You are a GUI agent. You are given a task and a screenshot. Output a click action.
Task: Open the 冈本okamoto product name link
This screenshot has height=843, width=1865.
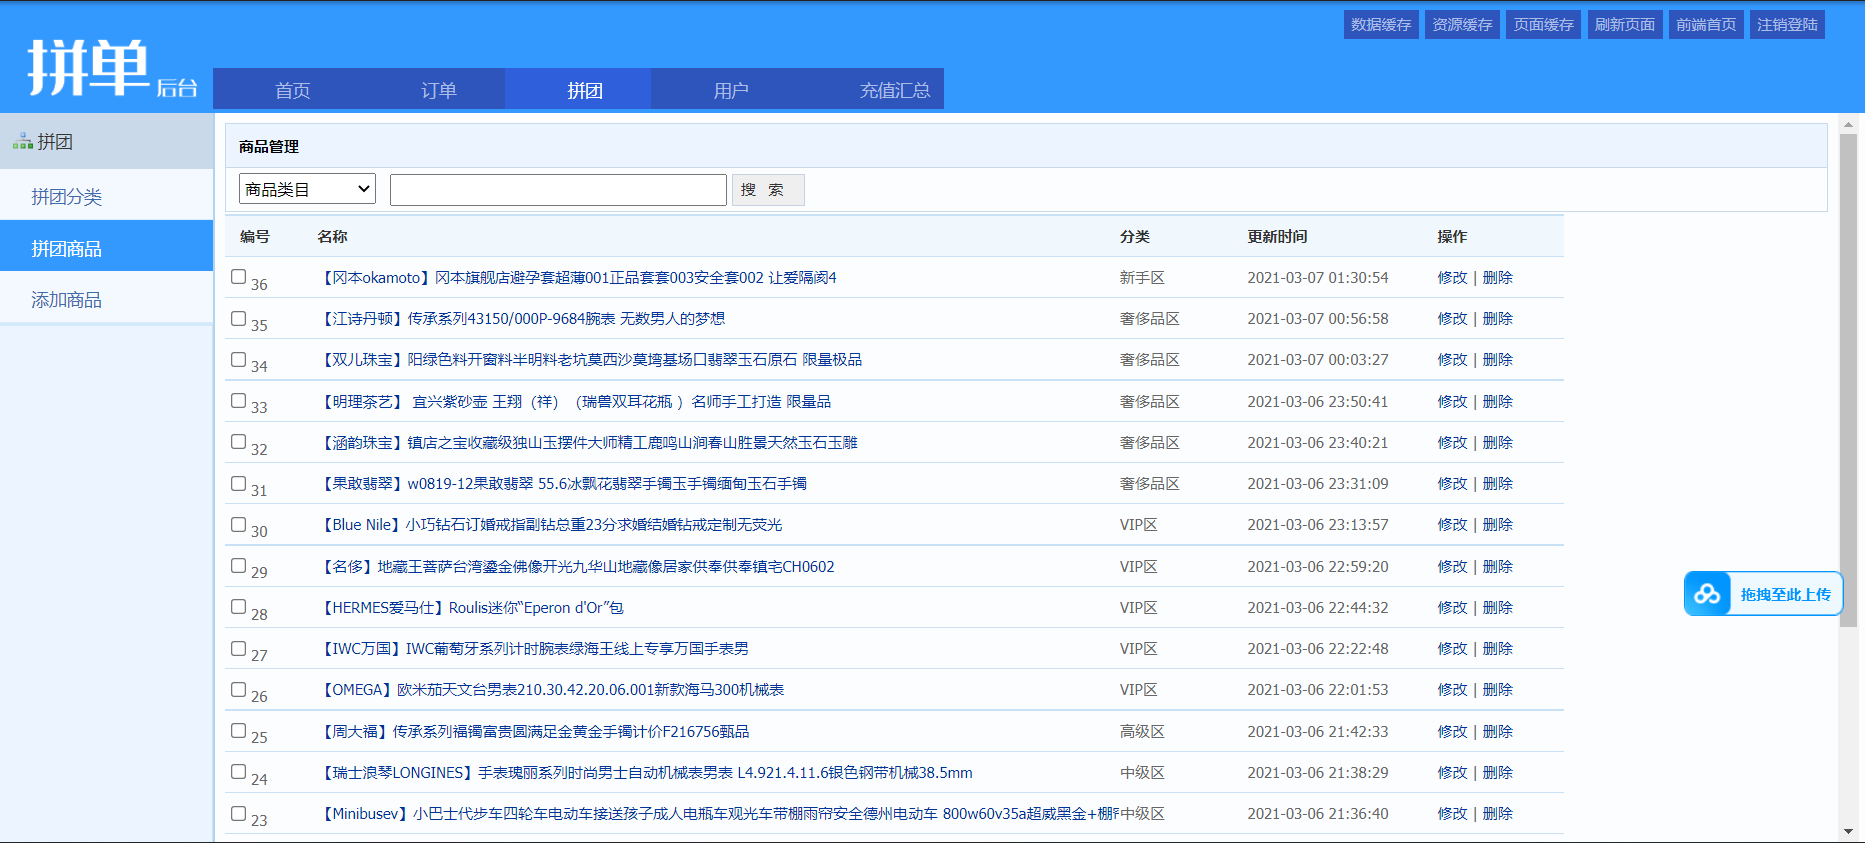577,277
